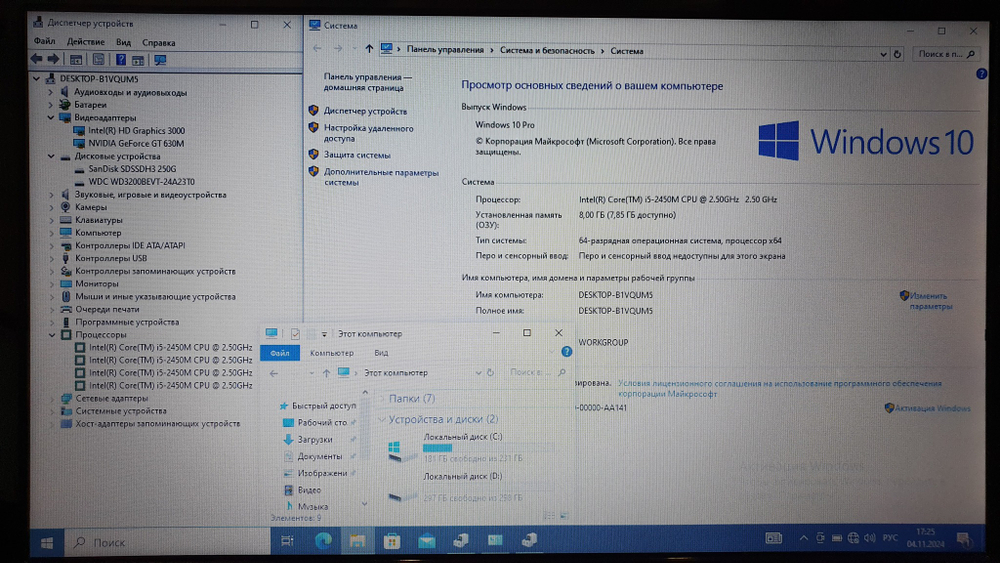The width and height of the screenshot is (1000, 563).
Task: Expand the Сетевые адаптеры node
Action: (52, 398)
